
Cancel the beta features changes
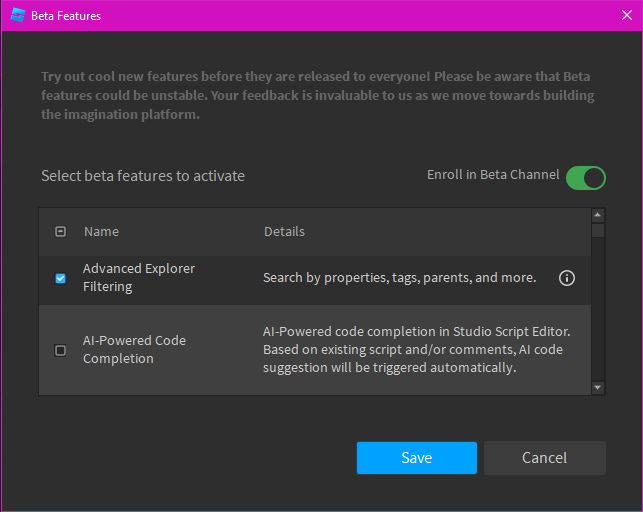click(x=545, y=458)
